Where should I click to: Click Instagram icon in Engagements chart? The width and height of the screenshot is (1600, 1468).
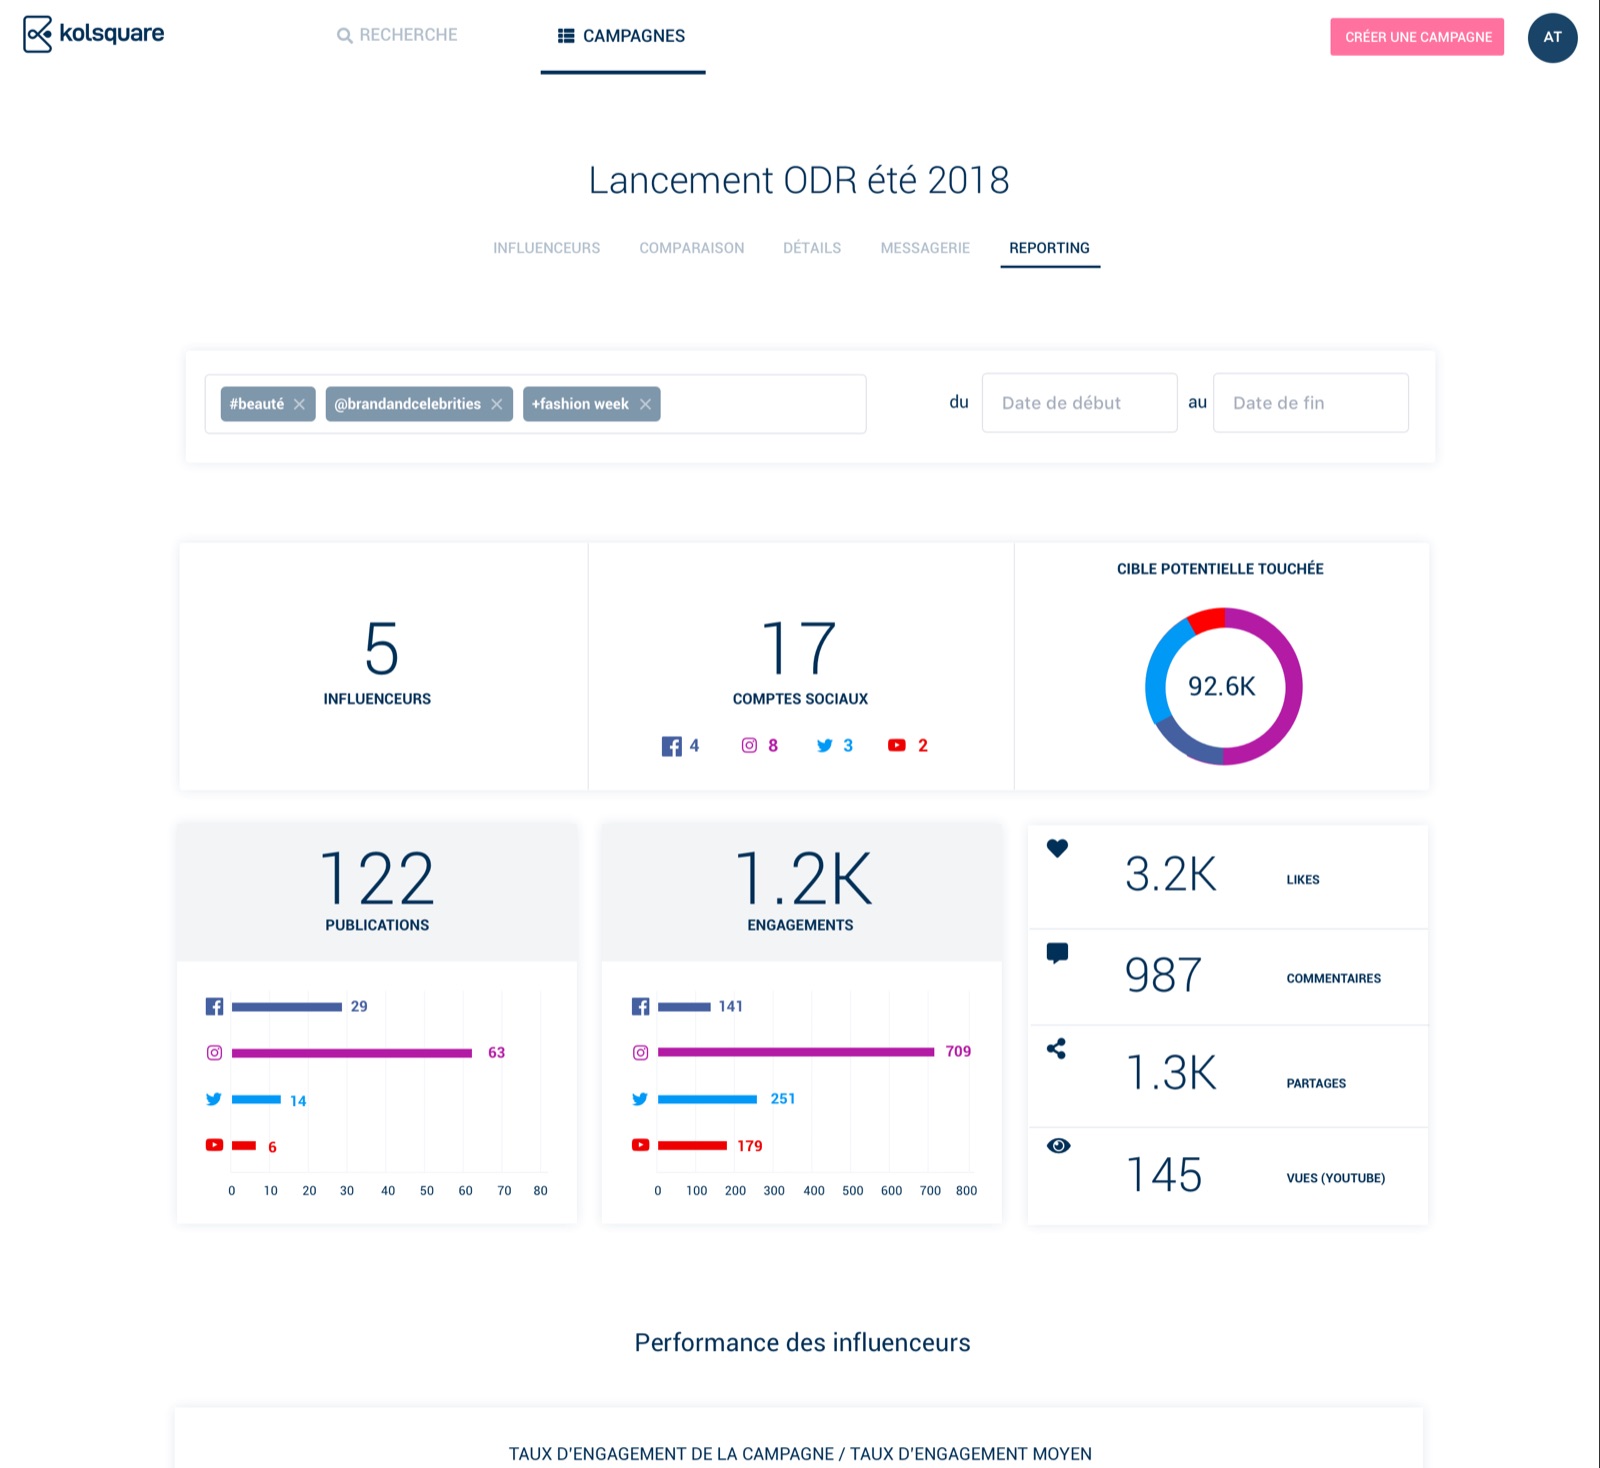click(x=641, y=1052)
